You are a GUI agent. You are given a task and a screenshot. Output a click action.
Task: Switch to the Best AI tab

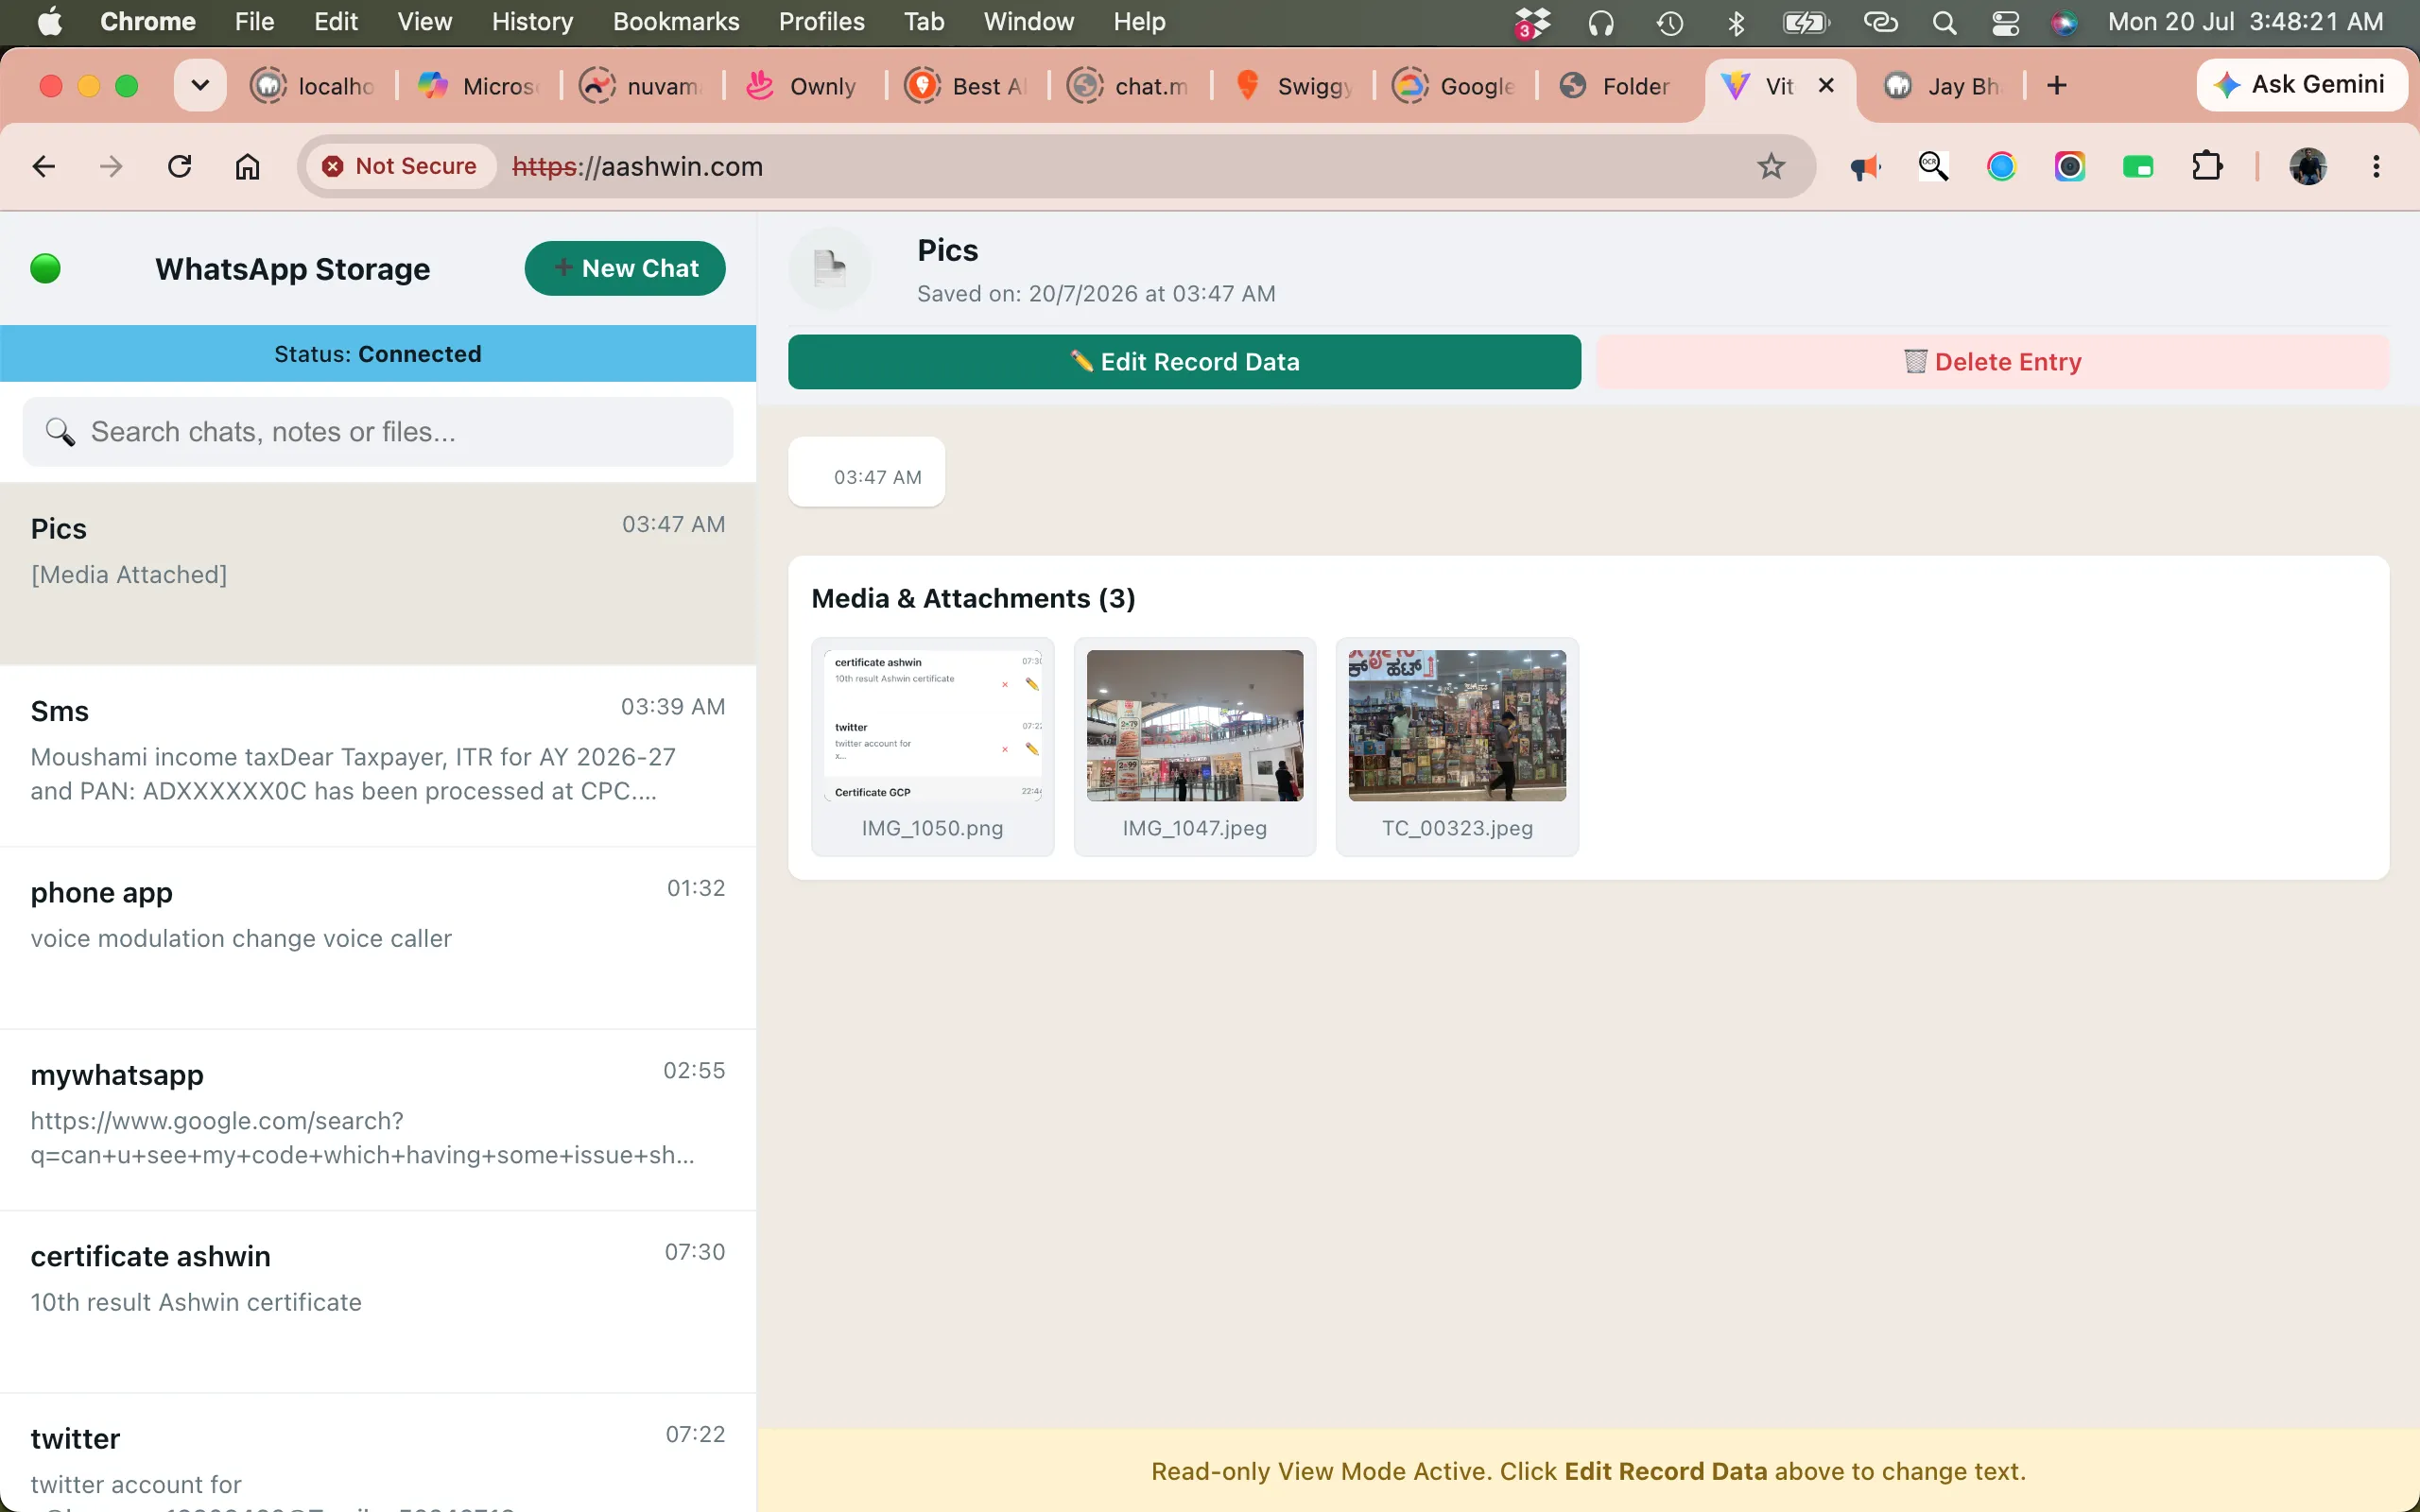coord(966,86)
